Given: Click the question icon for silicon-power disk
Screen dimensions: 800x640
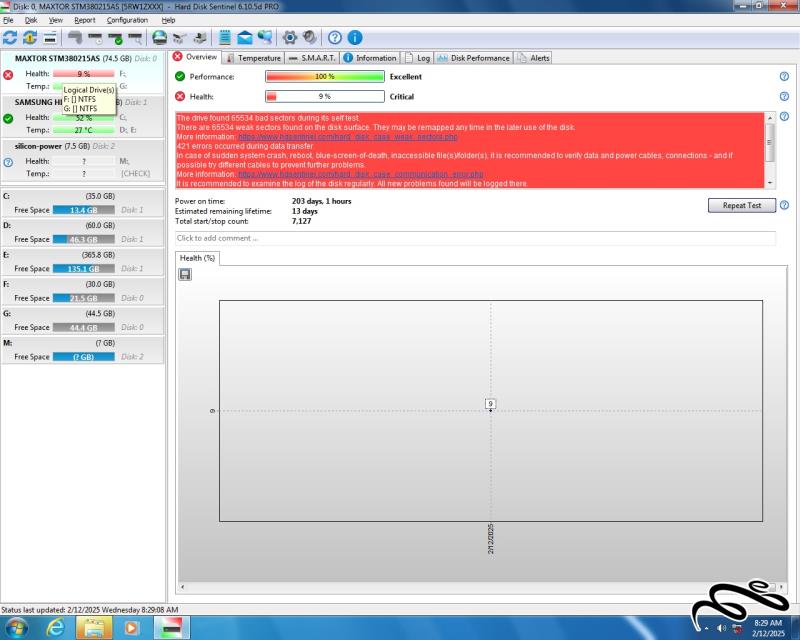Looking at the screenshot, I should (x=8, y=162).
